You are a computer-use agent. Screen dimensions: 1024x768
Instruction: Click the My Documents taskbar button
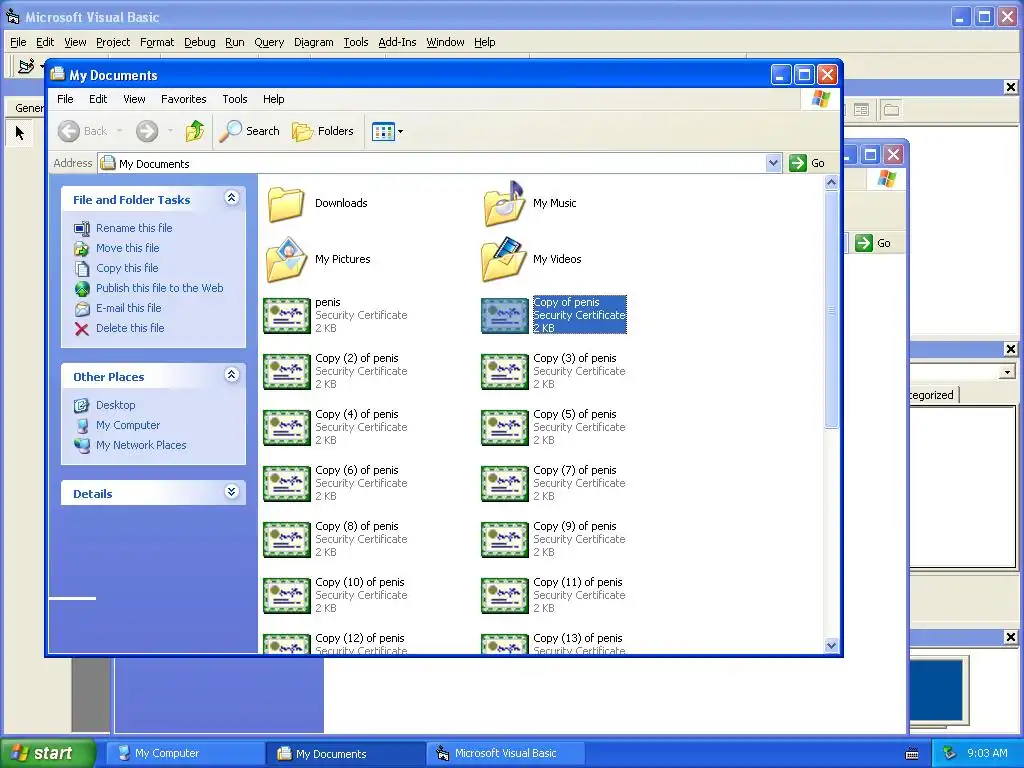(x=345, y=754)
